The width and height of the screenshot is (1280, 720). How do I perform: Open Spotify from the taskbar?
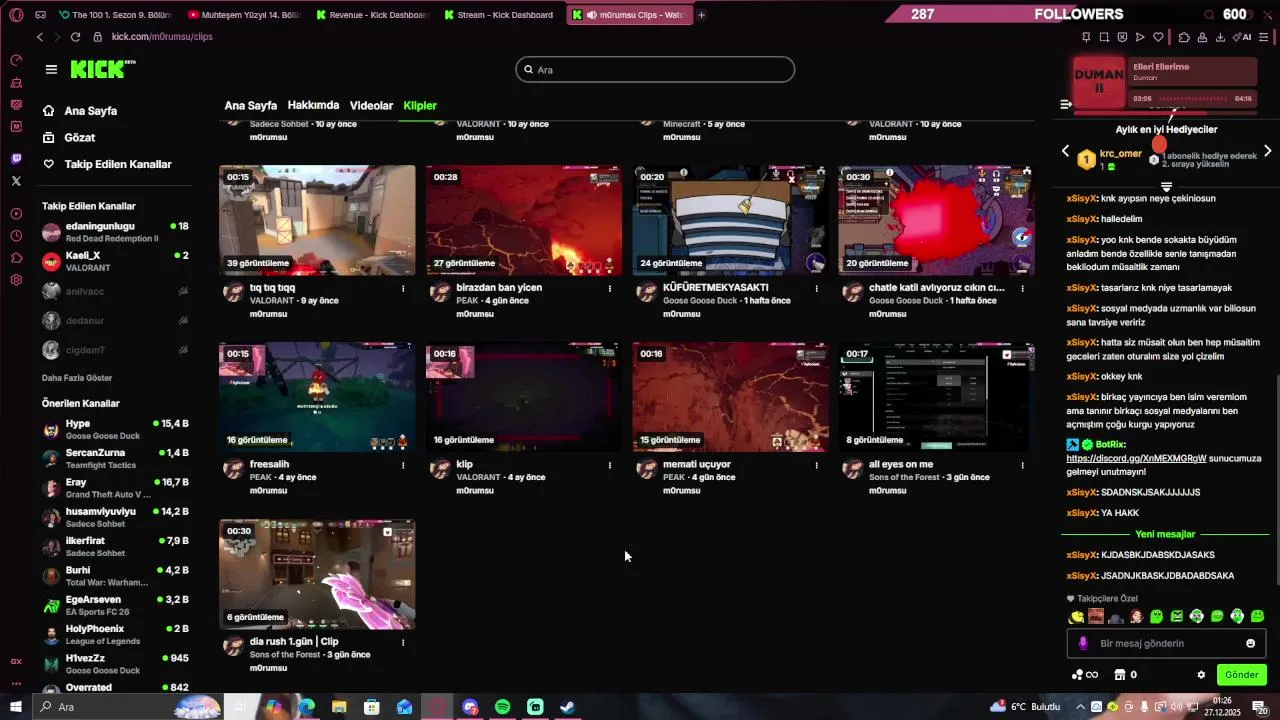coord(502,707)
